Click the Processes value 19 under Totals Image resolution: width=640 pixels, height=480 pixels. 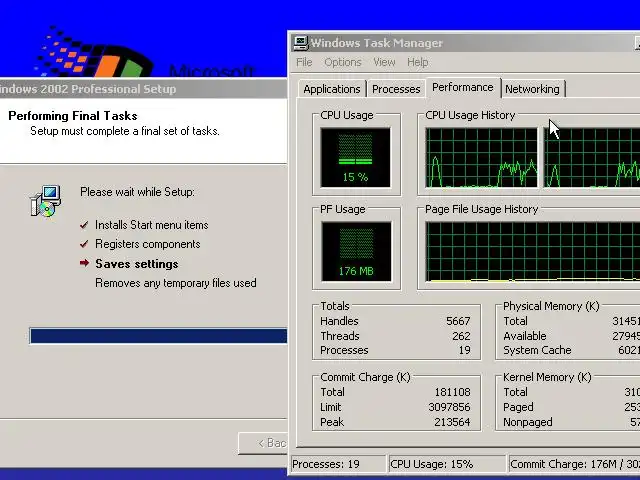point(464,350)
